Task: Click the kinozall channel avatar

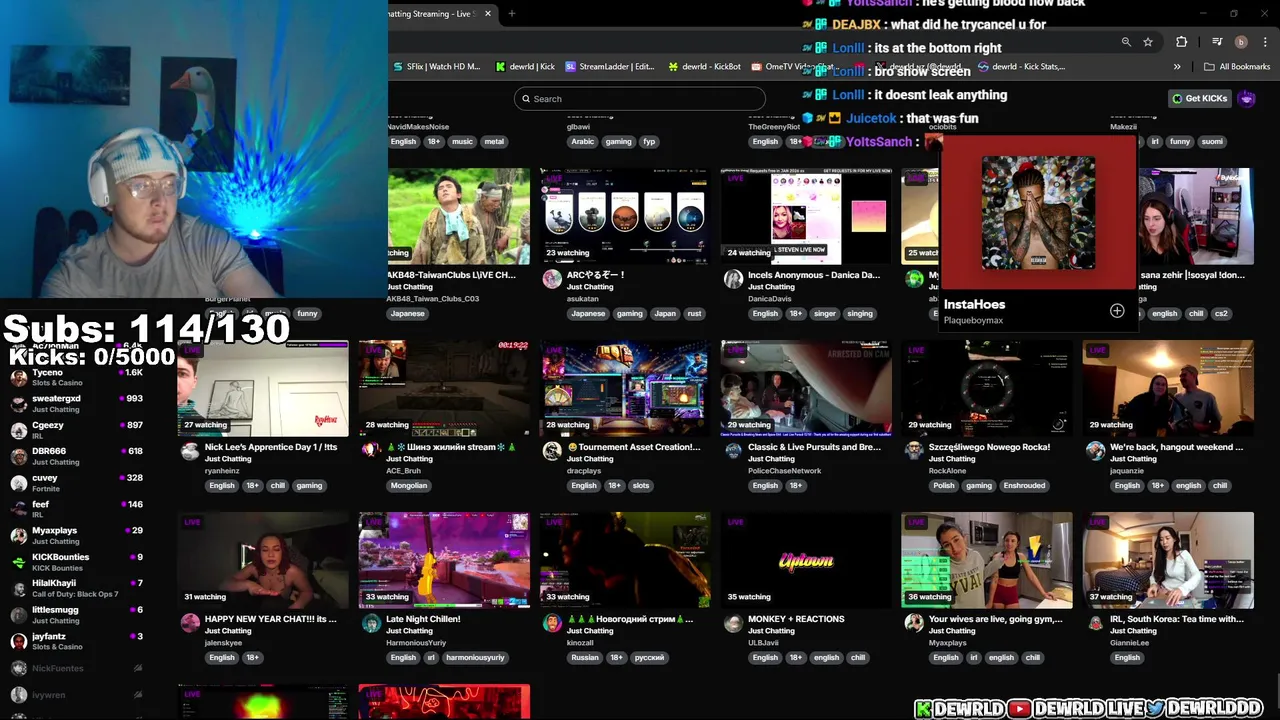Action: pyautogui.click(x=552, y=623)
